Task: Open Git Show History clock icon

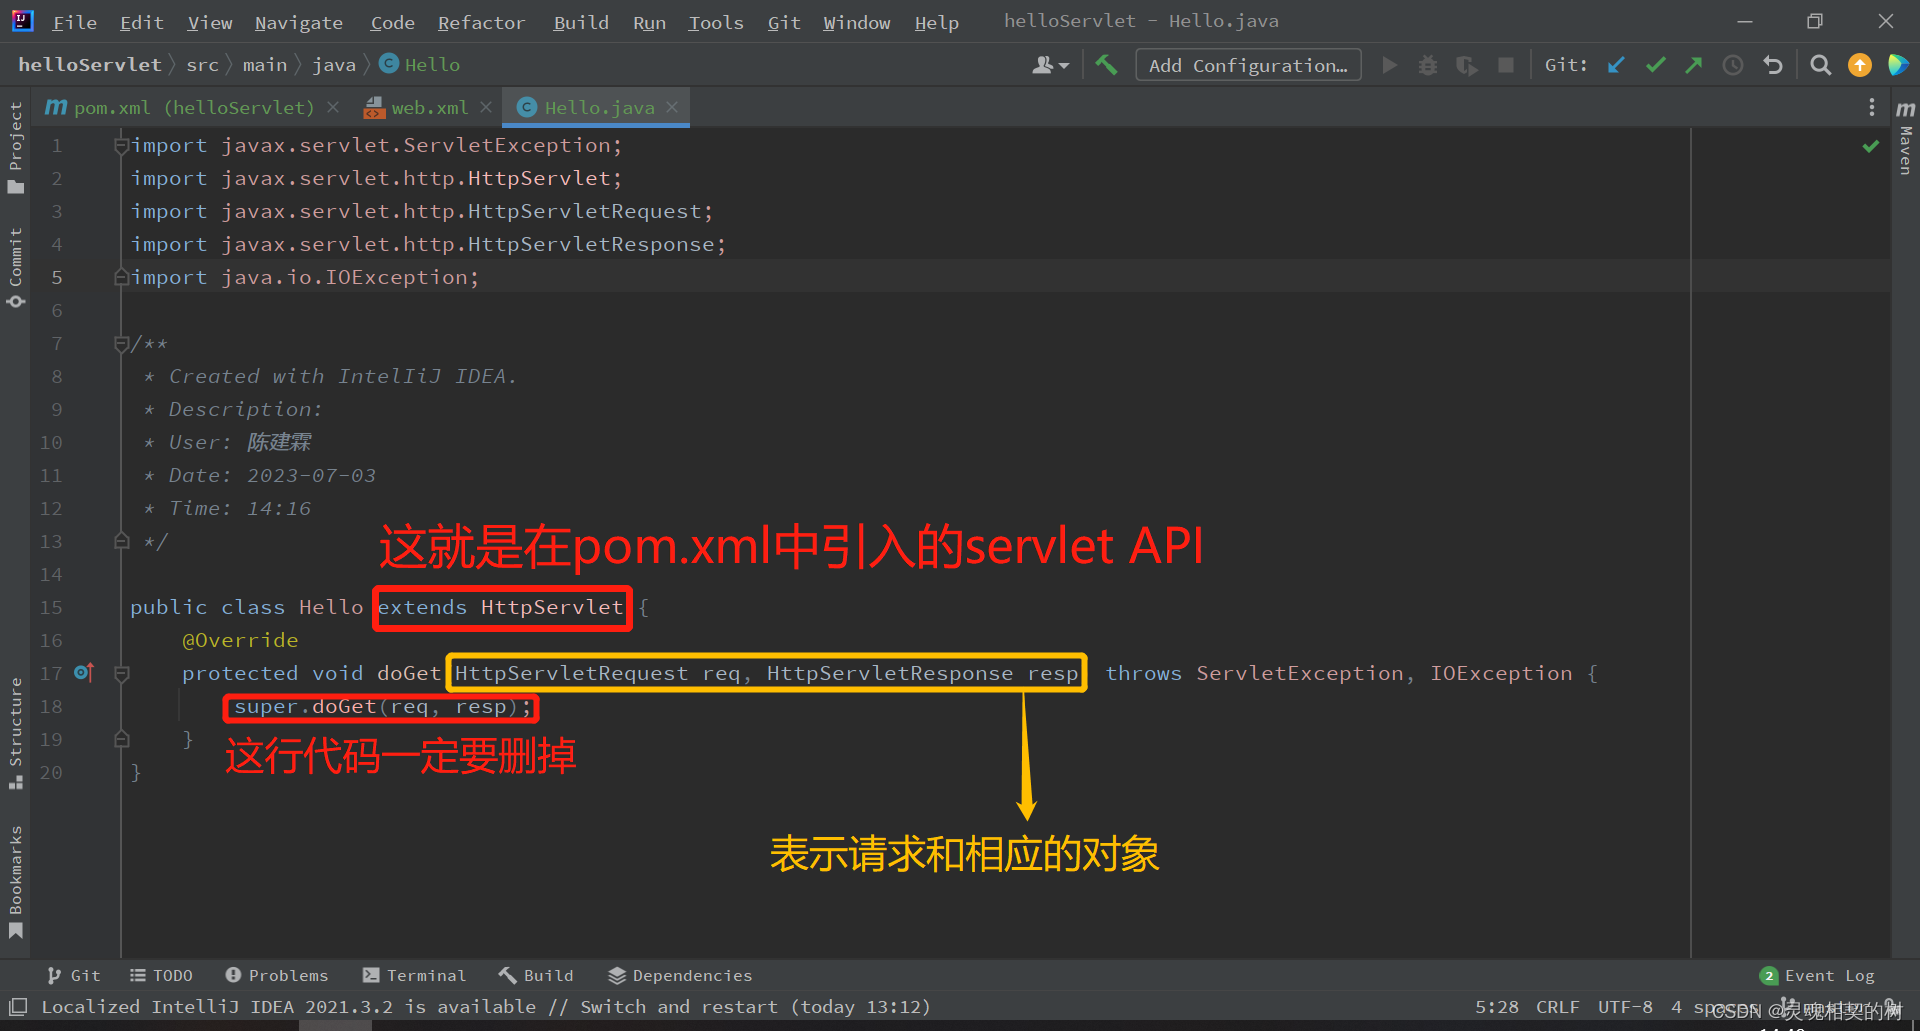Action: [1733, 65]
